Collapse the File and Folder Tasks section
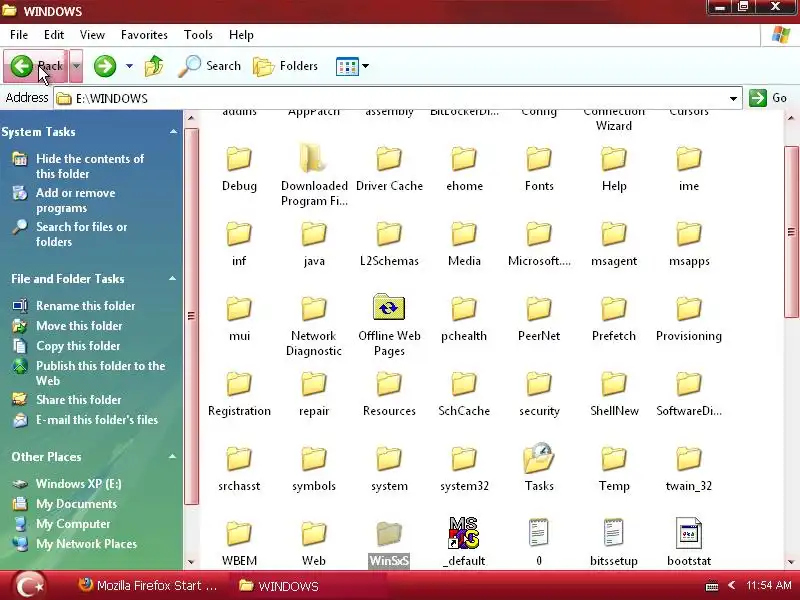 [x=172, y=279]
